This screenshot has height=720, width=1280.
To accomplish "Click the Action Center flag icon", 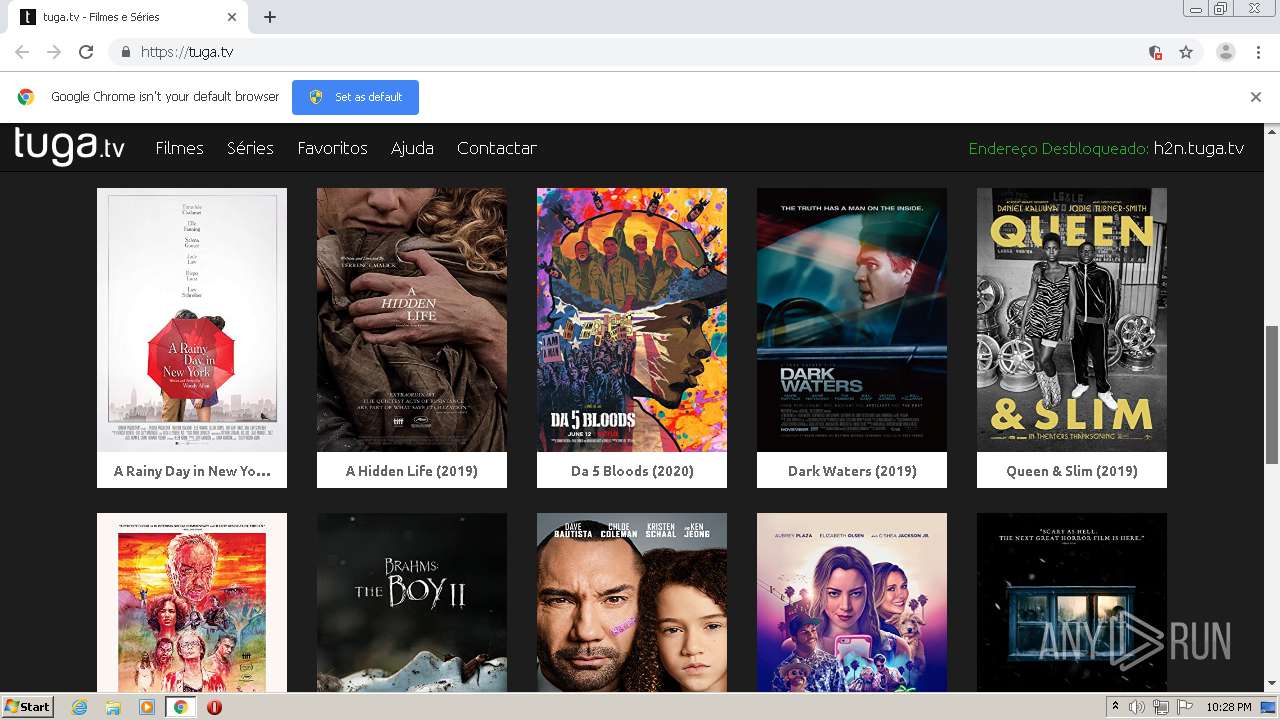I will (x=1184, y=707).
